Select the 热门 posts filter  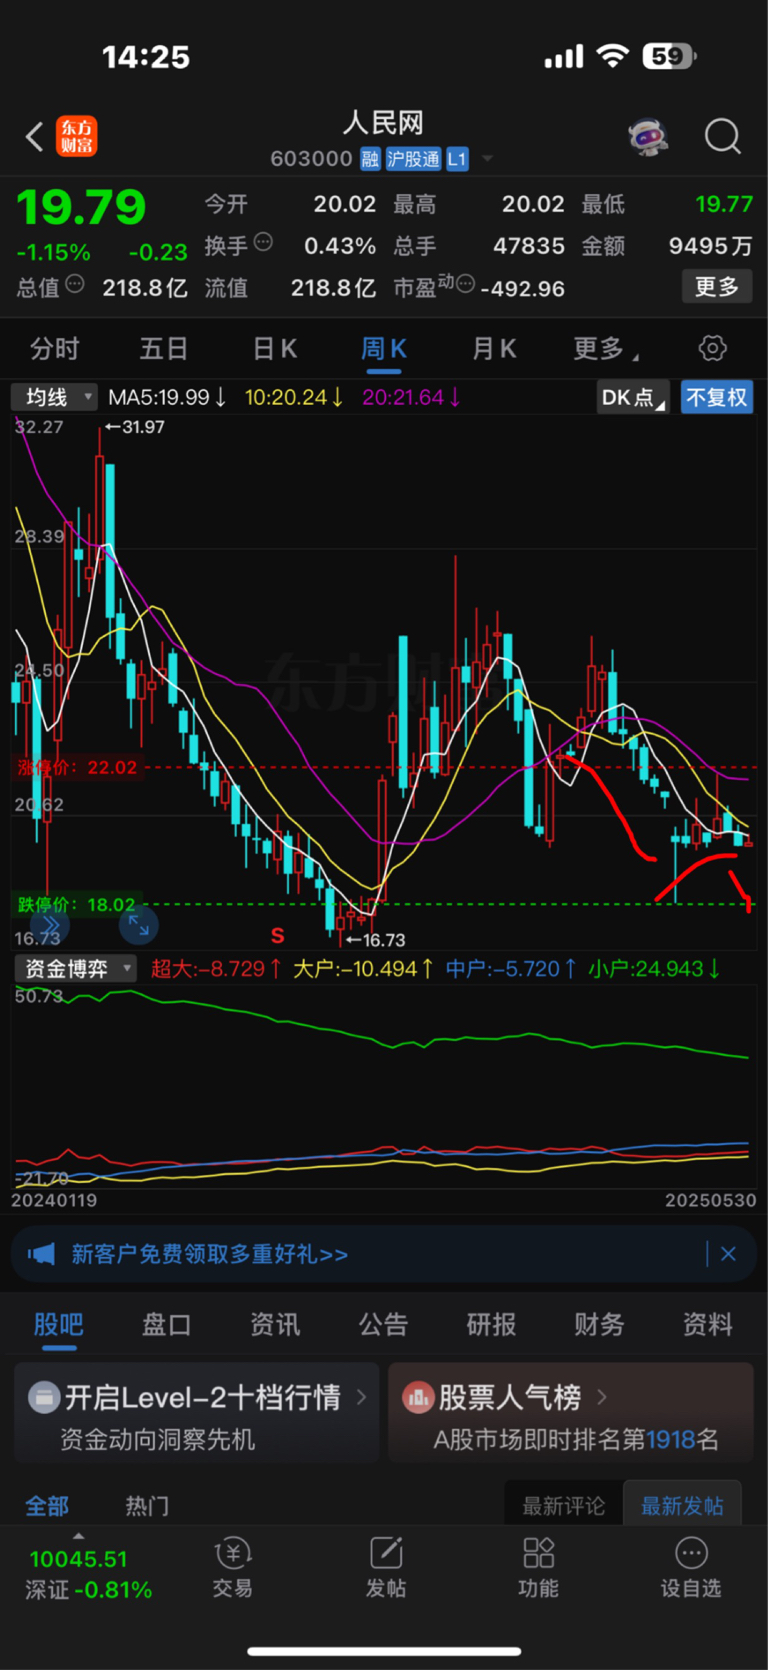[147, 1505]
